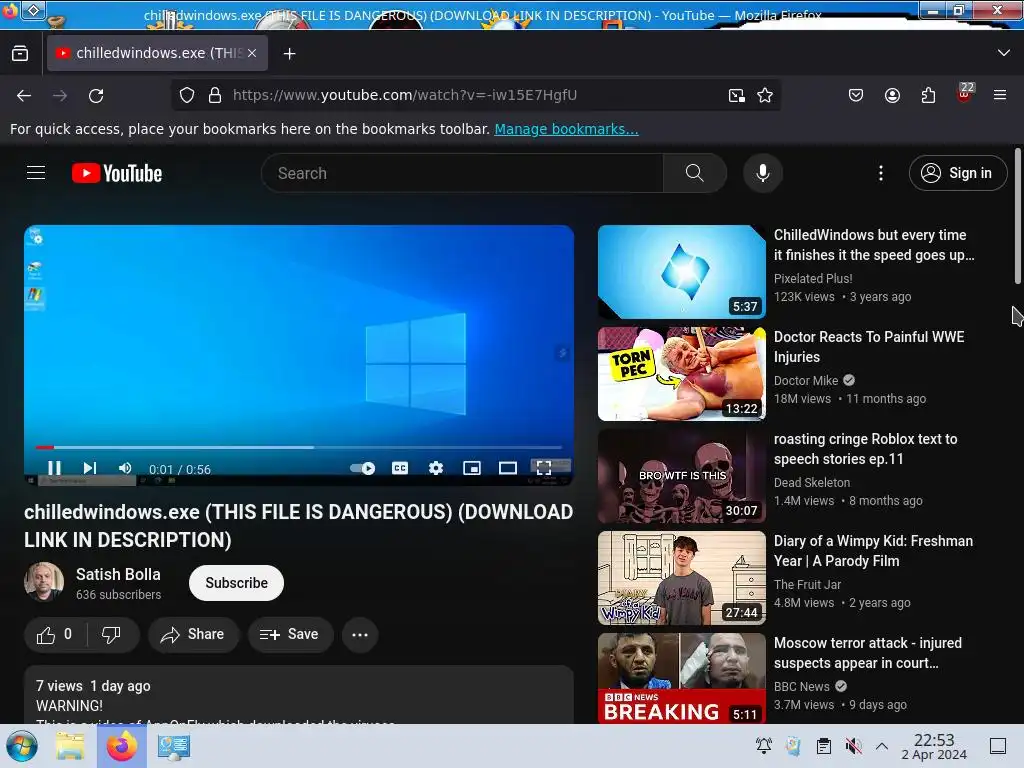This screenshot has width=1024, height=768.
Task: Go to YouTube home via logo
Action: [x=117, y=173]
